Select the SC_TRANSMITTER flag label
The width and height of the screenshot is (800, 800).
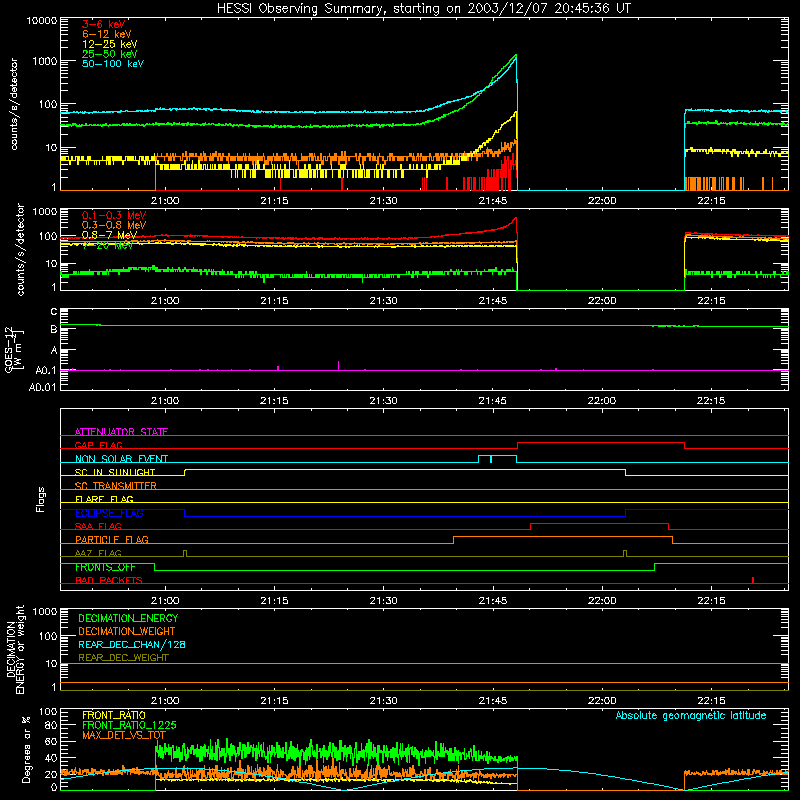pyautogui.click(x=116, y=486)
